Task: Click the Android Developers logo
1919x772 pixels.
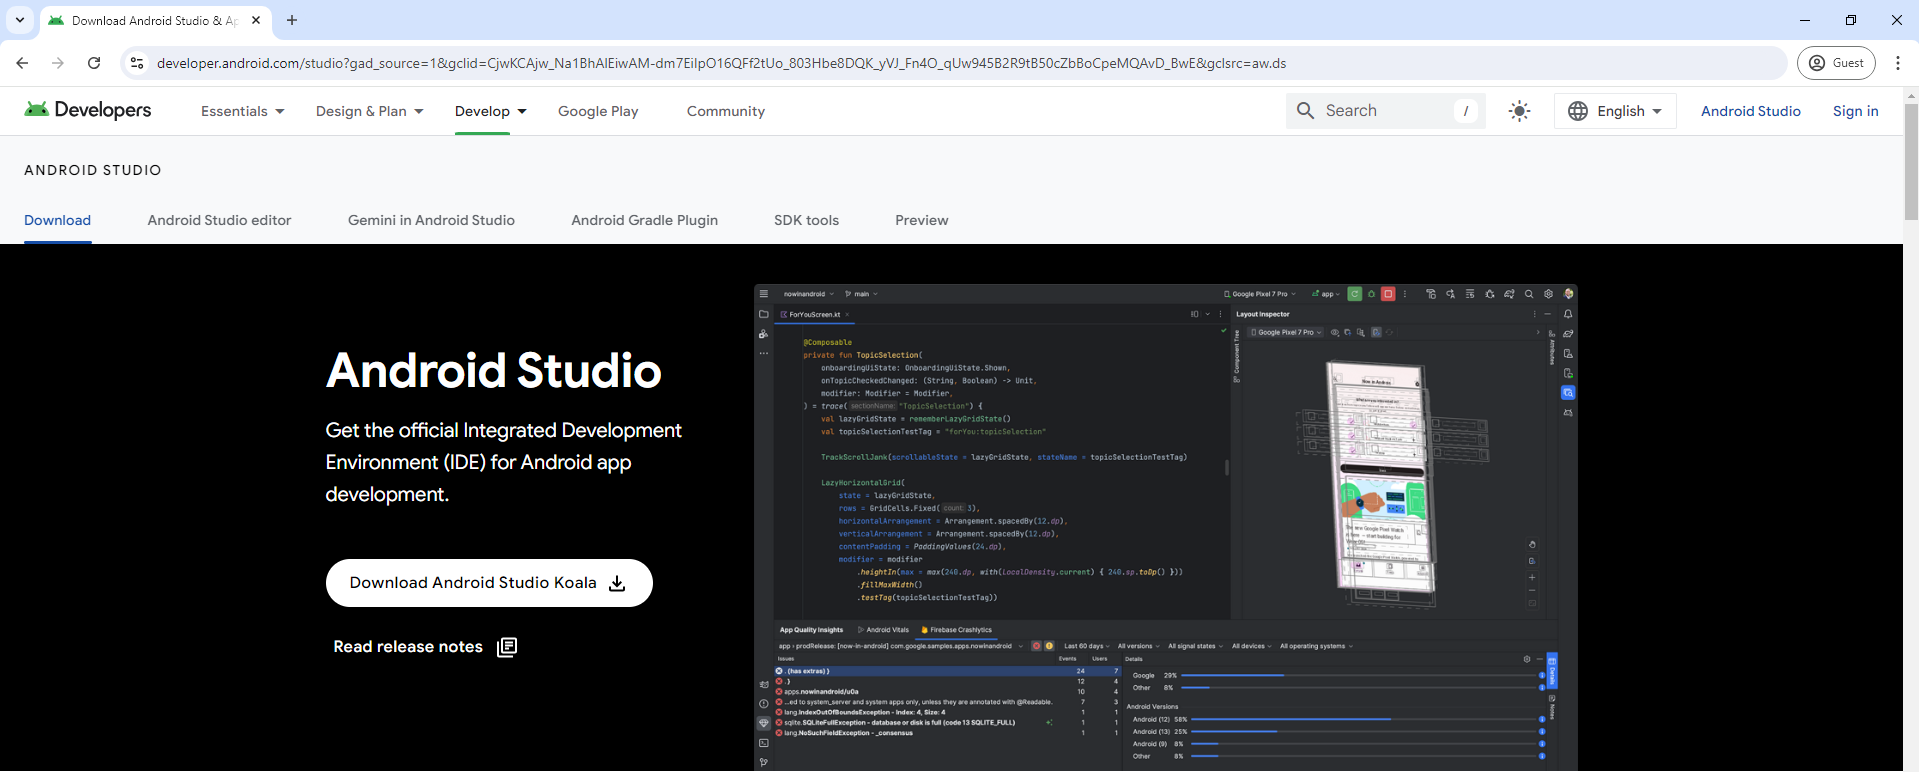Action: pyautogui.click(x=88, y=110)
